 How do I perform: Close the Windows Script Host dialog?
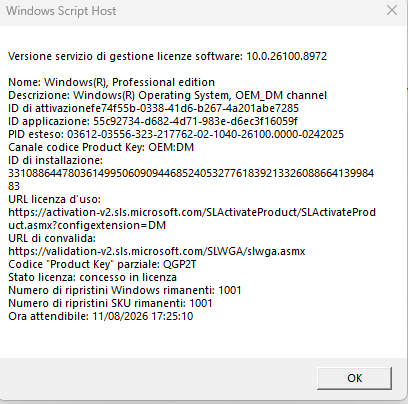(x=392, y=11)
